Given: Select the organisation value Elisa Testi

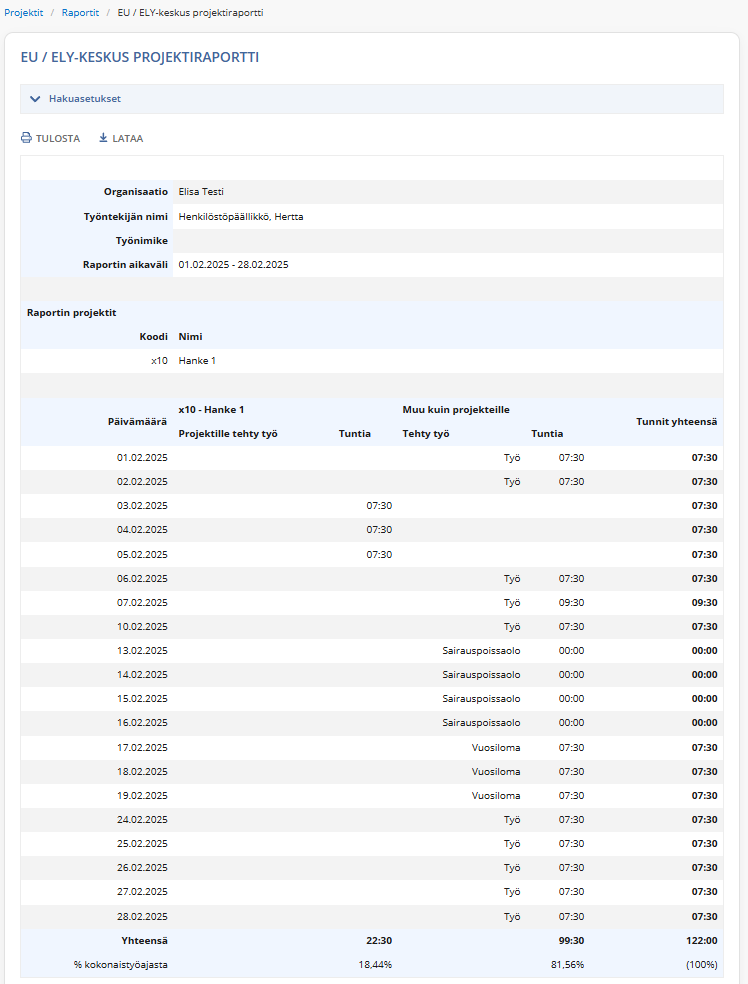Looking at the screenshot, I should [201, 192].
